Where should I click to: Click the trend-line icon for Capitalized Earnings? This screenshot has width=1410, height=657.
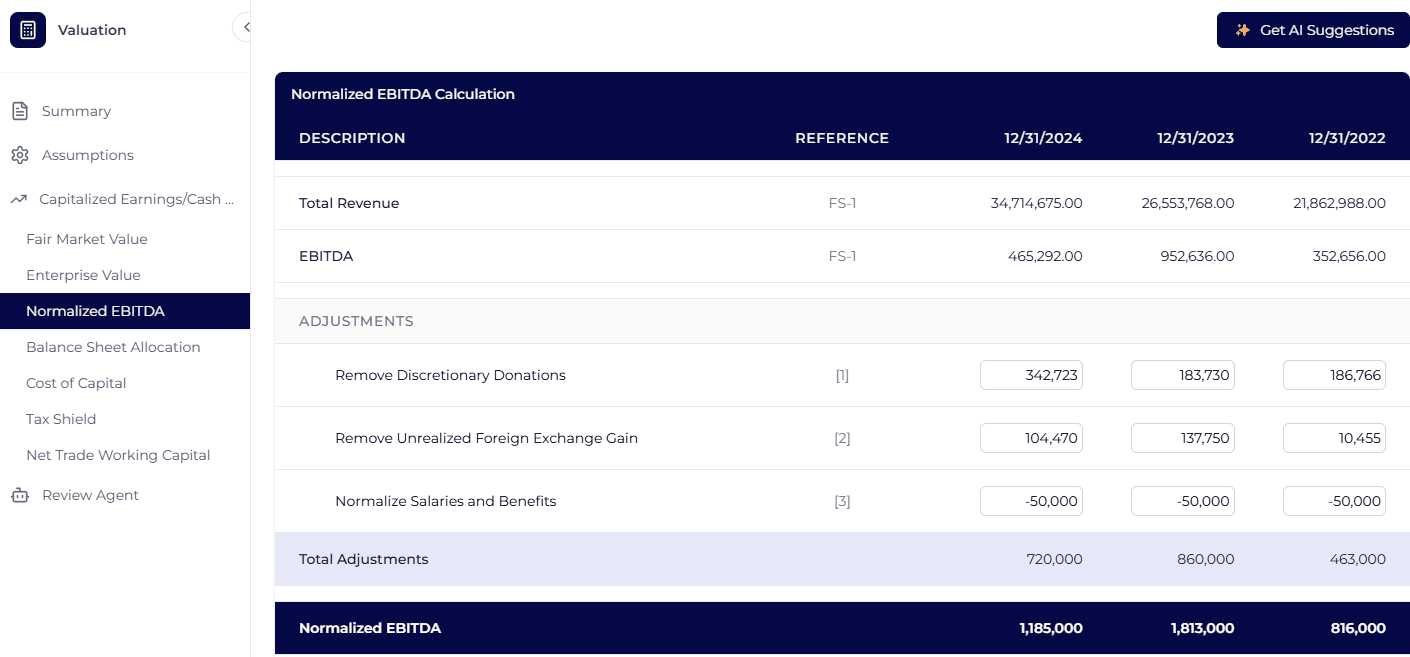pyautogui.click(x=18, y=199)
